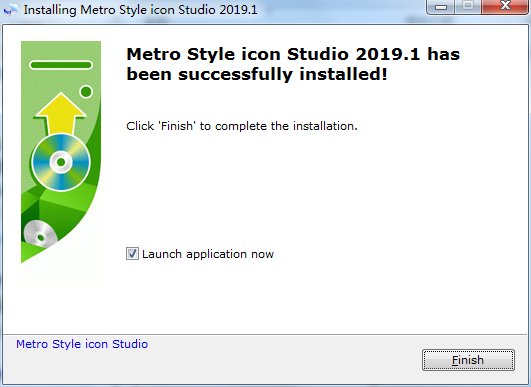Click the disabled maximize button

point(468,6)
